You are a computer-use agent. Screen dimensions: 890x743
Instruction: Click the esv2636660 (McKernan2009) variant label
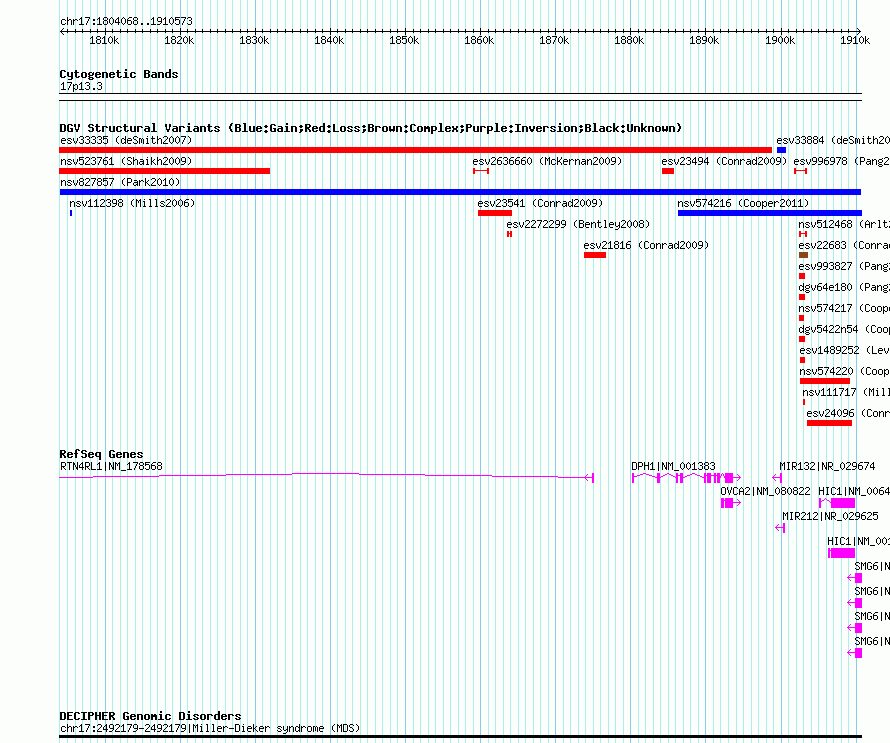(x=547, y=161)
